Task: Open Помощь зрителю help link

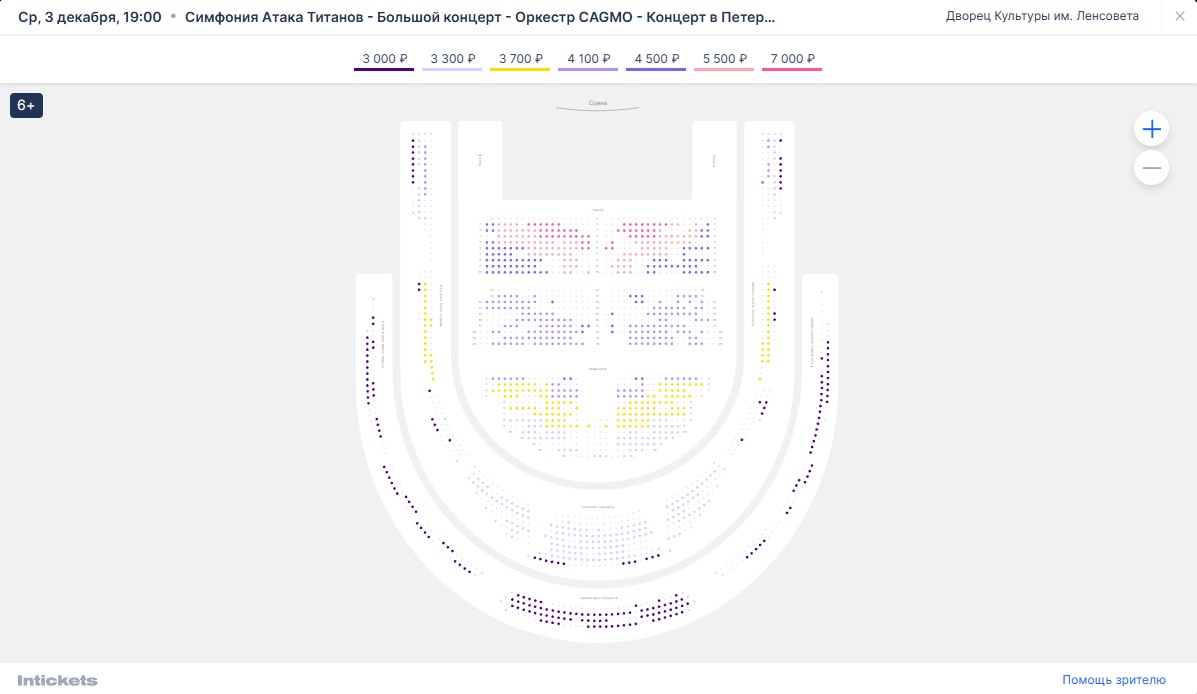Action: [x=1113, y=680]
